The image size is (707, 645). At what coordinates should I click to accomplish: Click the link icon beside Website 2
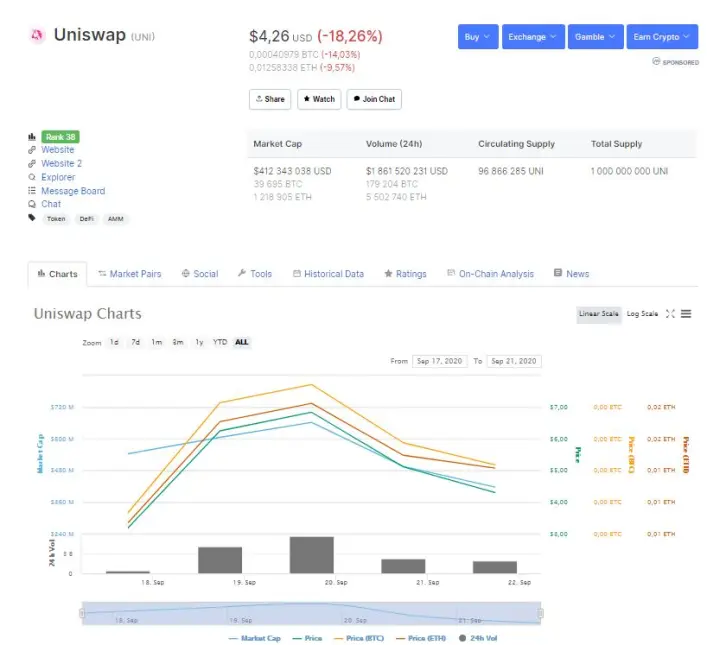(32, 163)
